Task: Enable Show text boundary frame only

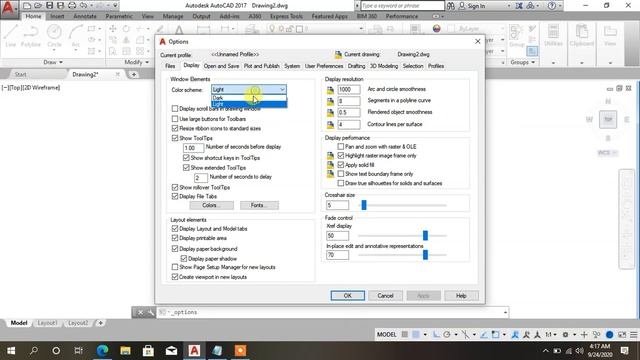Action: tap(340, 173)
